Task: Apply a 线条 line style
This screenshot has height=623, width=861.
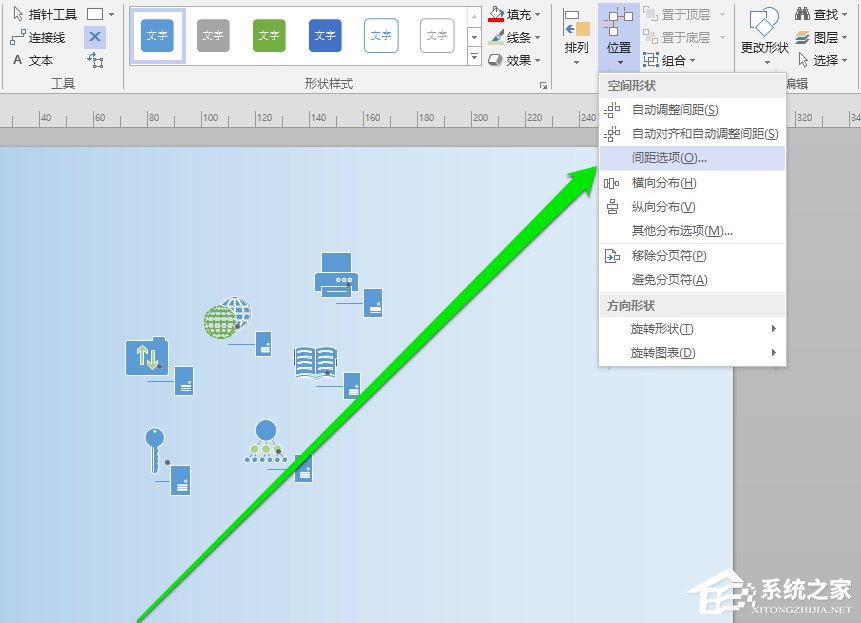Action: click(x=516, y=37)
